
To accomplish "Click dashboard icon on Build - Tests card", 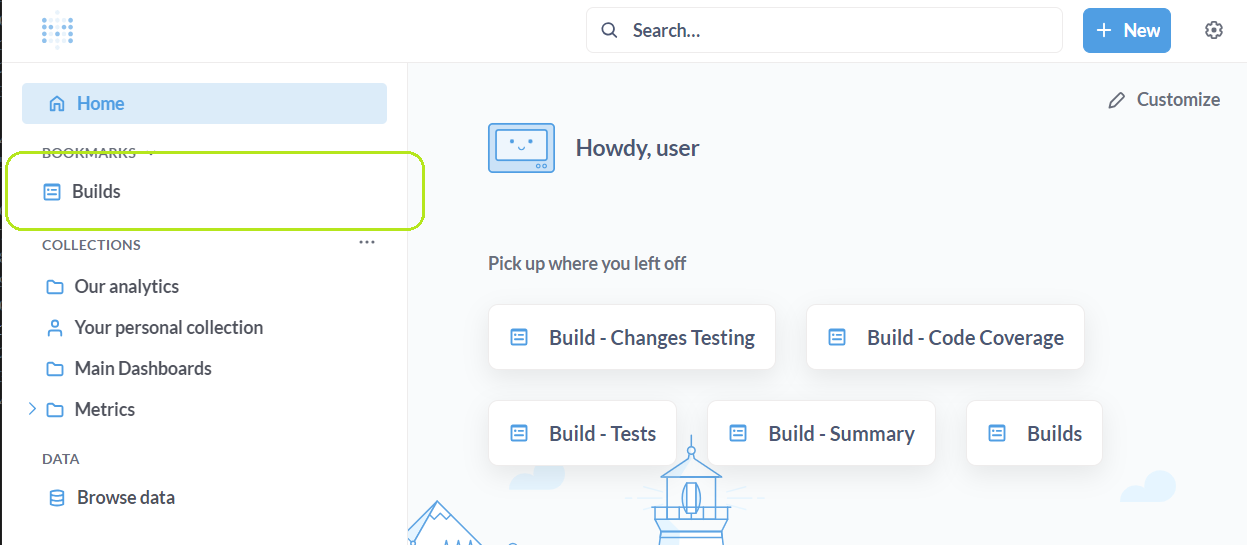I will [519, 433].
